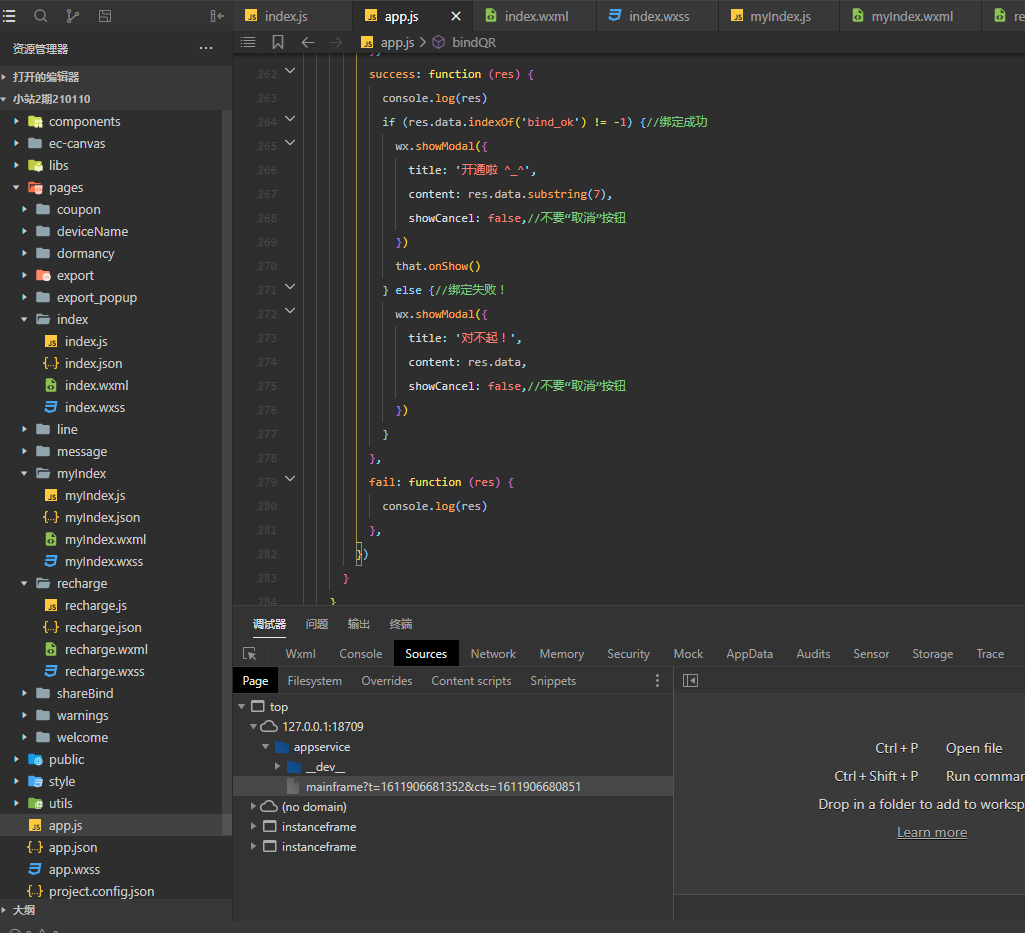The height and width of the screenshot is (933, 1025).
Task: Toggle the Sources navigator sidebar icon
Action: click(x=690, y=681)
